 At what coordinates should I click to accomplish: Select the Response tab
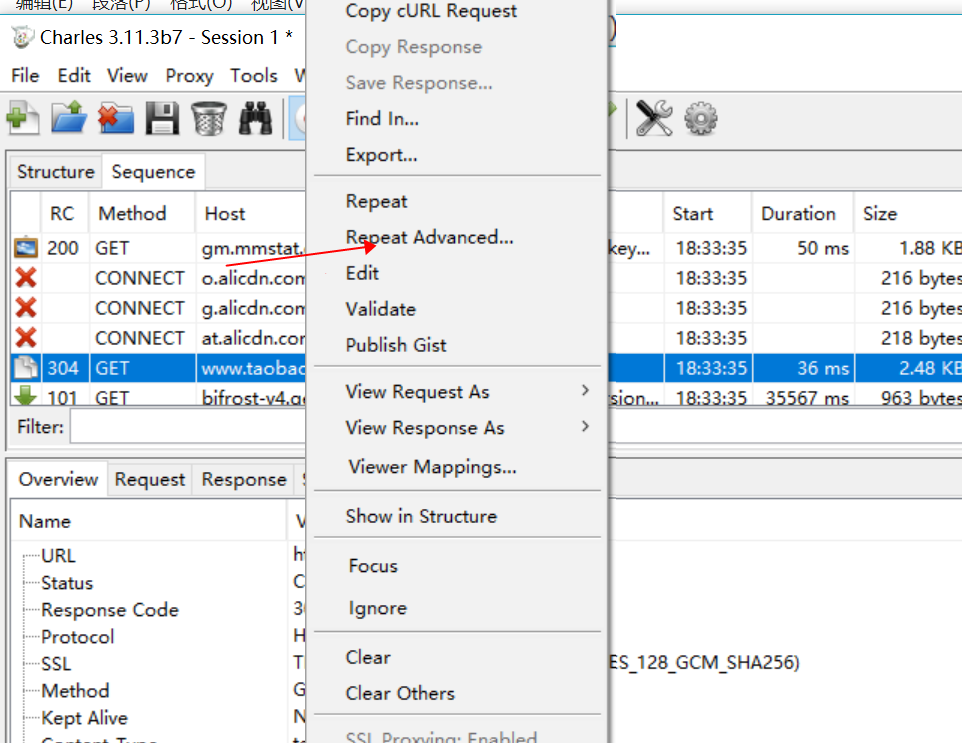pyautogui.click(x=244, y=479)
